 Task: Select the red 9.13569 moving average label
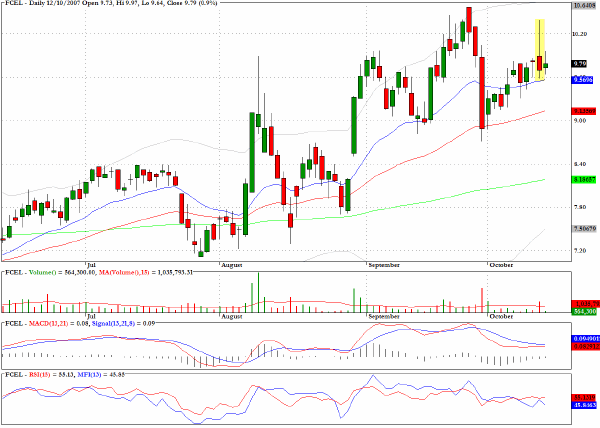(x=584, y=111)
